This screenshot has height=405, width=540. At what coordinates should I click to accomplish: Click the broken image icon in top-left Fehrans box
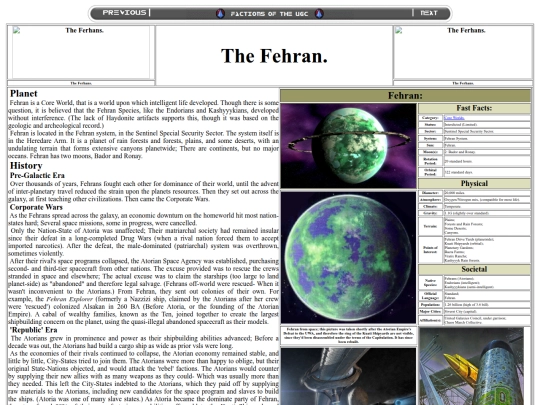pyautogui.click(x=16, y=30)
